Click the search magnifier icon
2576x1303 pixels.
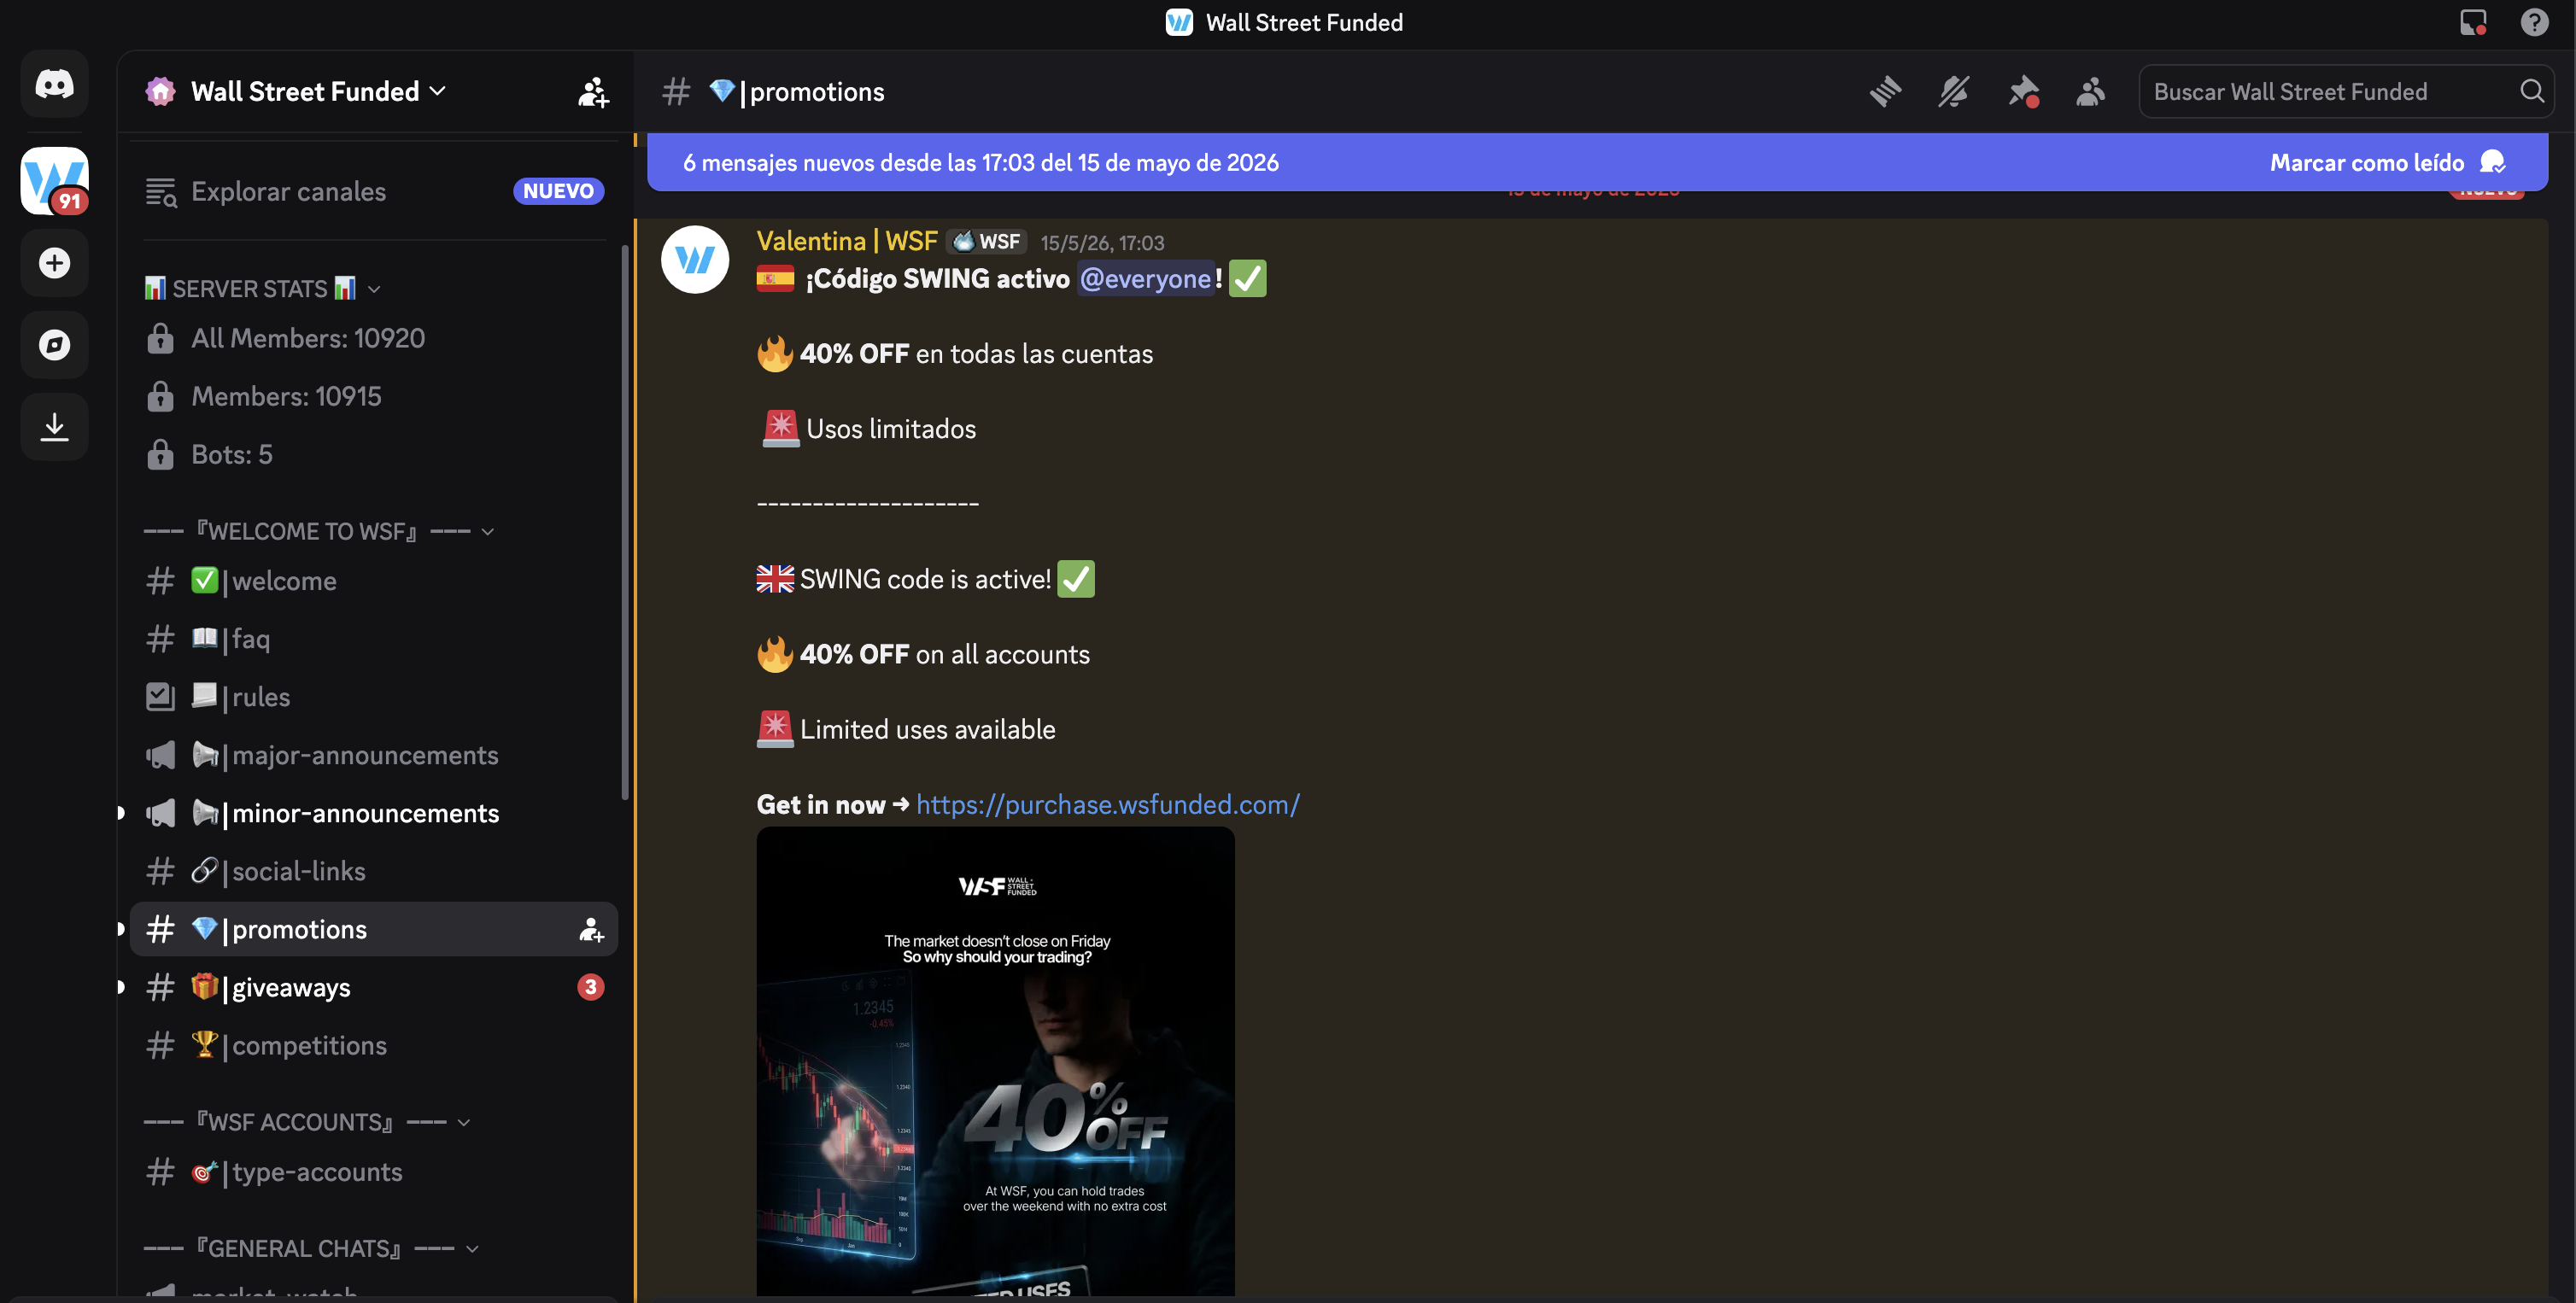(x=2531, y=92)
